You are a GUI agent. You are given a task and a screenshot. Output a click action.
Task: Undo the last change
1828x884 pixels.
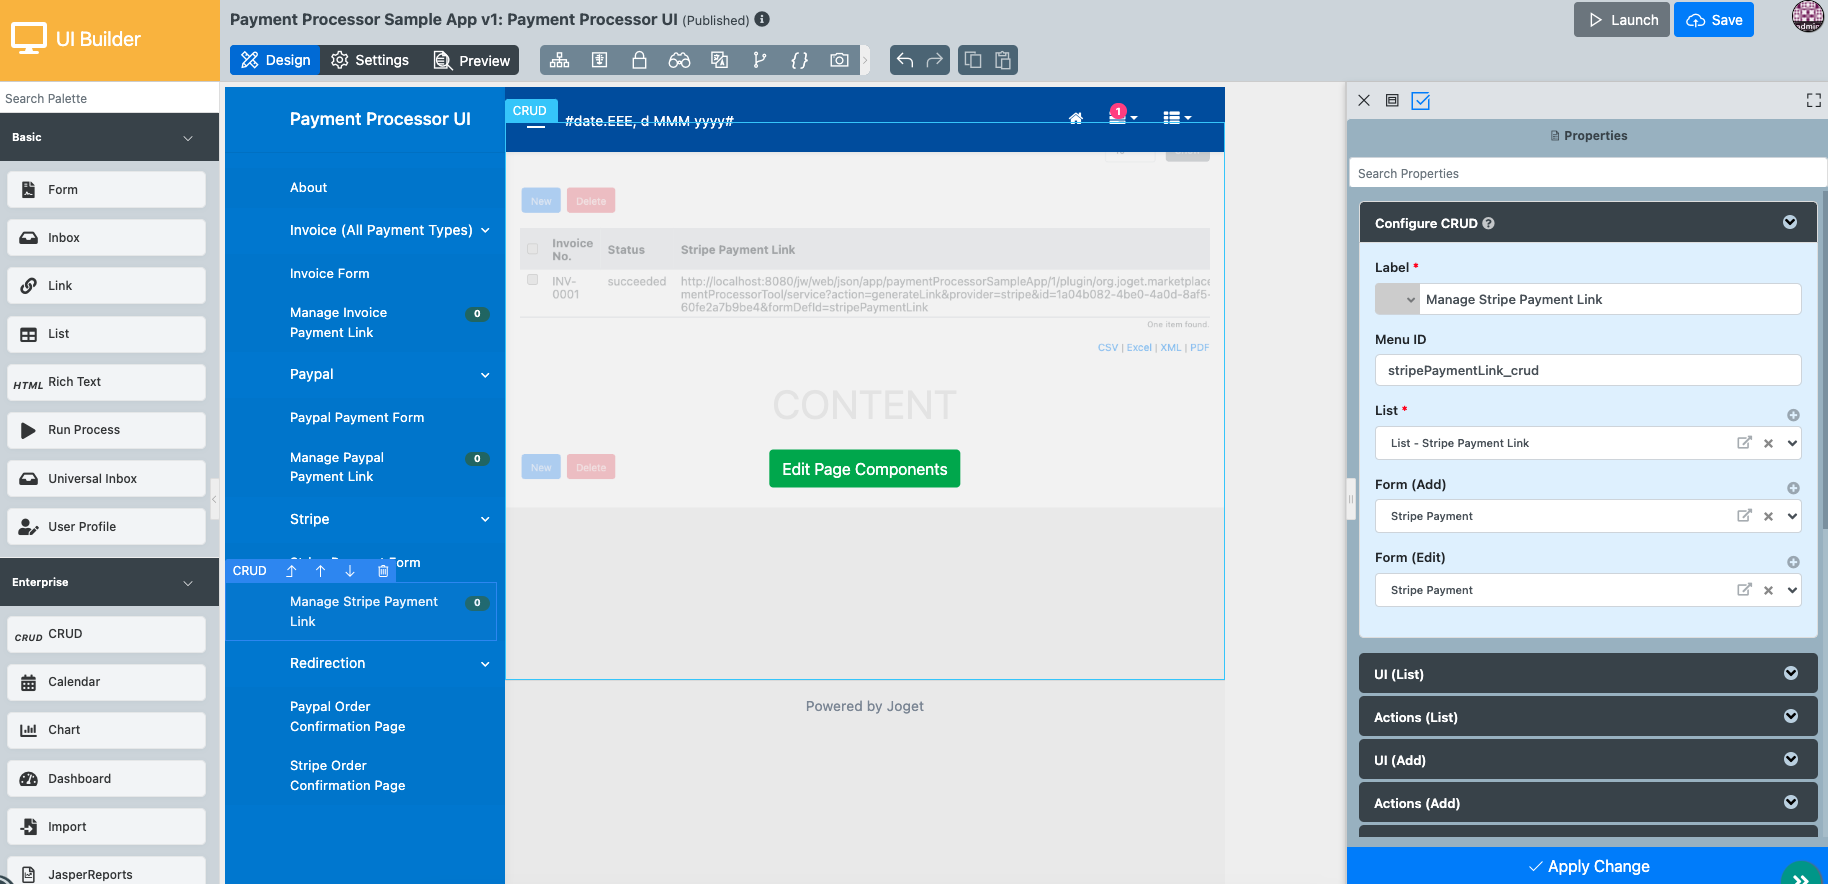click(x=905, y=60)
